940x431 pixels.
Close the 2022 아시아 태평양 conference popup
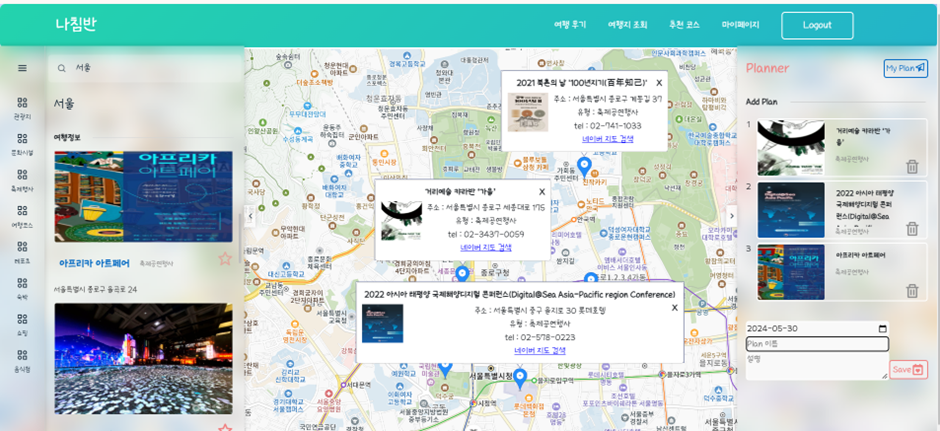pyautogui.click(x=674, y=308)
